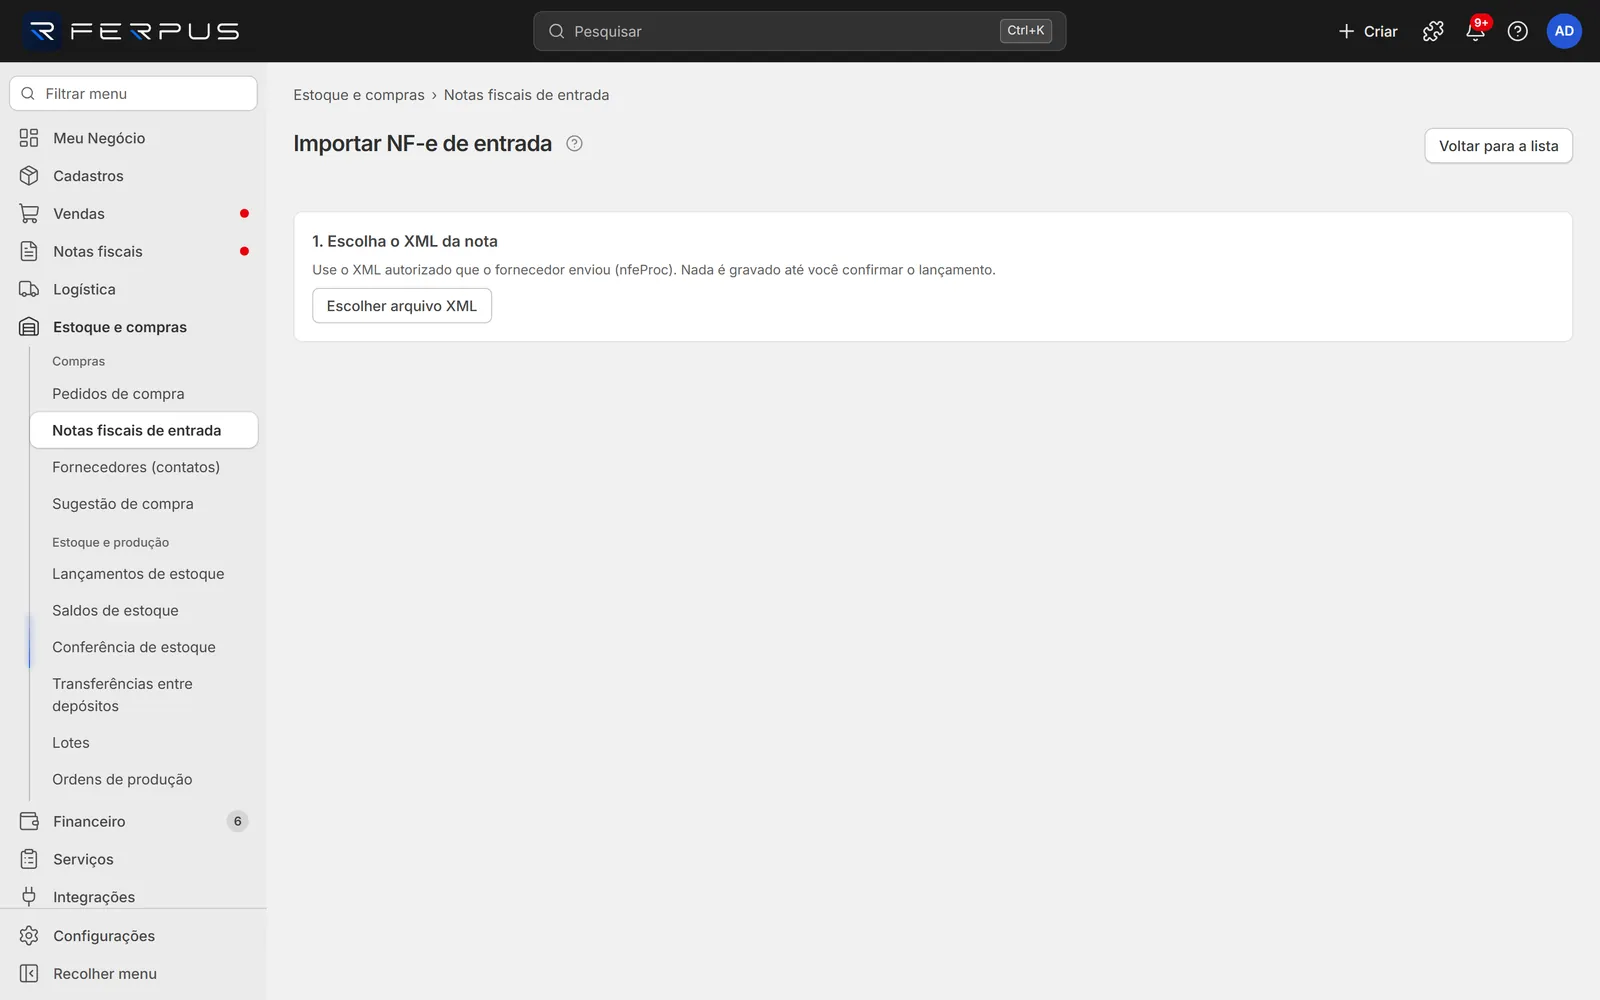The width and height of the screenshot is (1600, 1000).
Task: Open notifications bell icon
Action: click(1475, 31)
